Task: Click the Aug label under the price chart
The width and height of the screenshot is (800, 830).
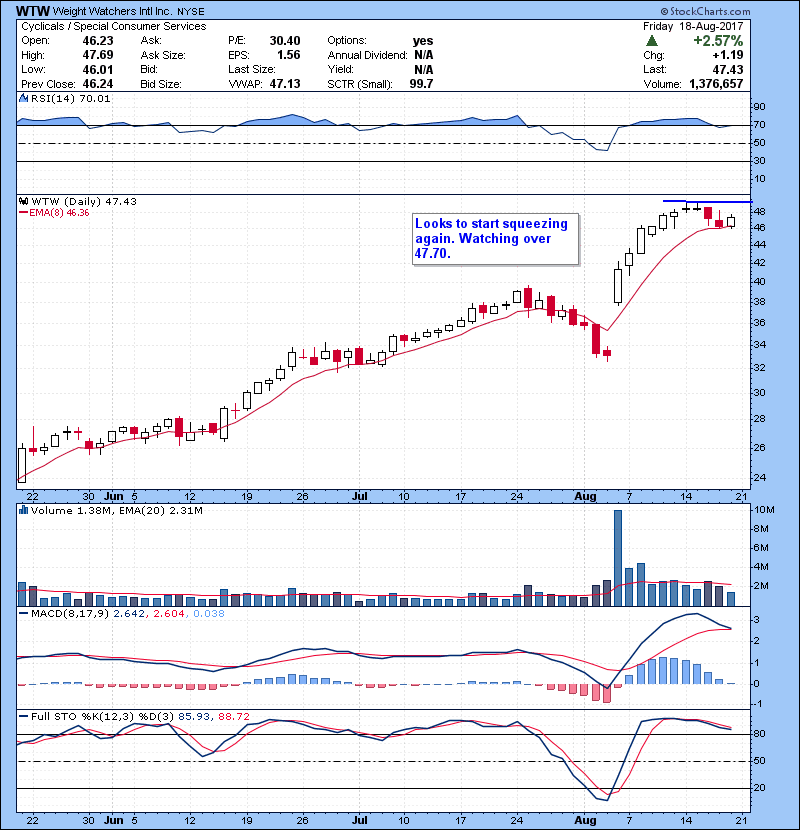Action: tap(586, 497)
